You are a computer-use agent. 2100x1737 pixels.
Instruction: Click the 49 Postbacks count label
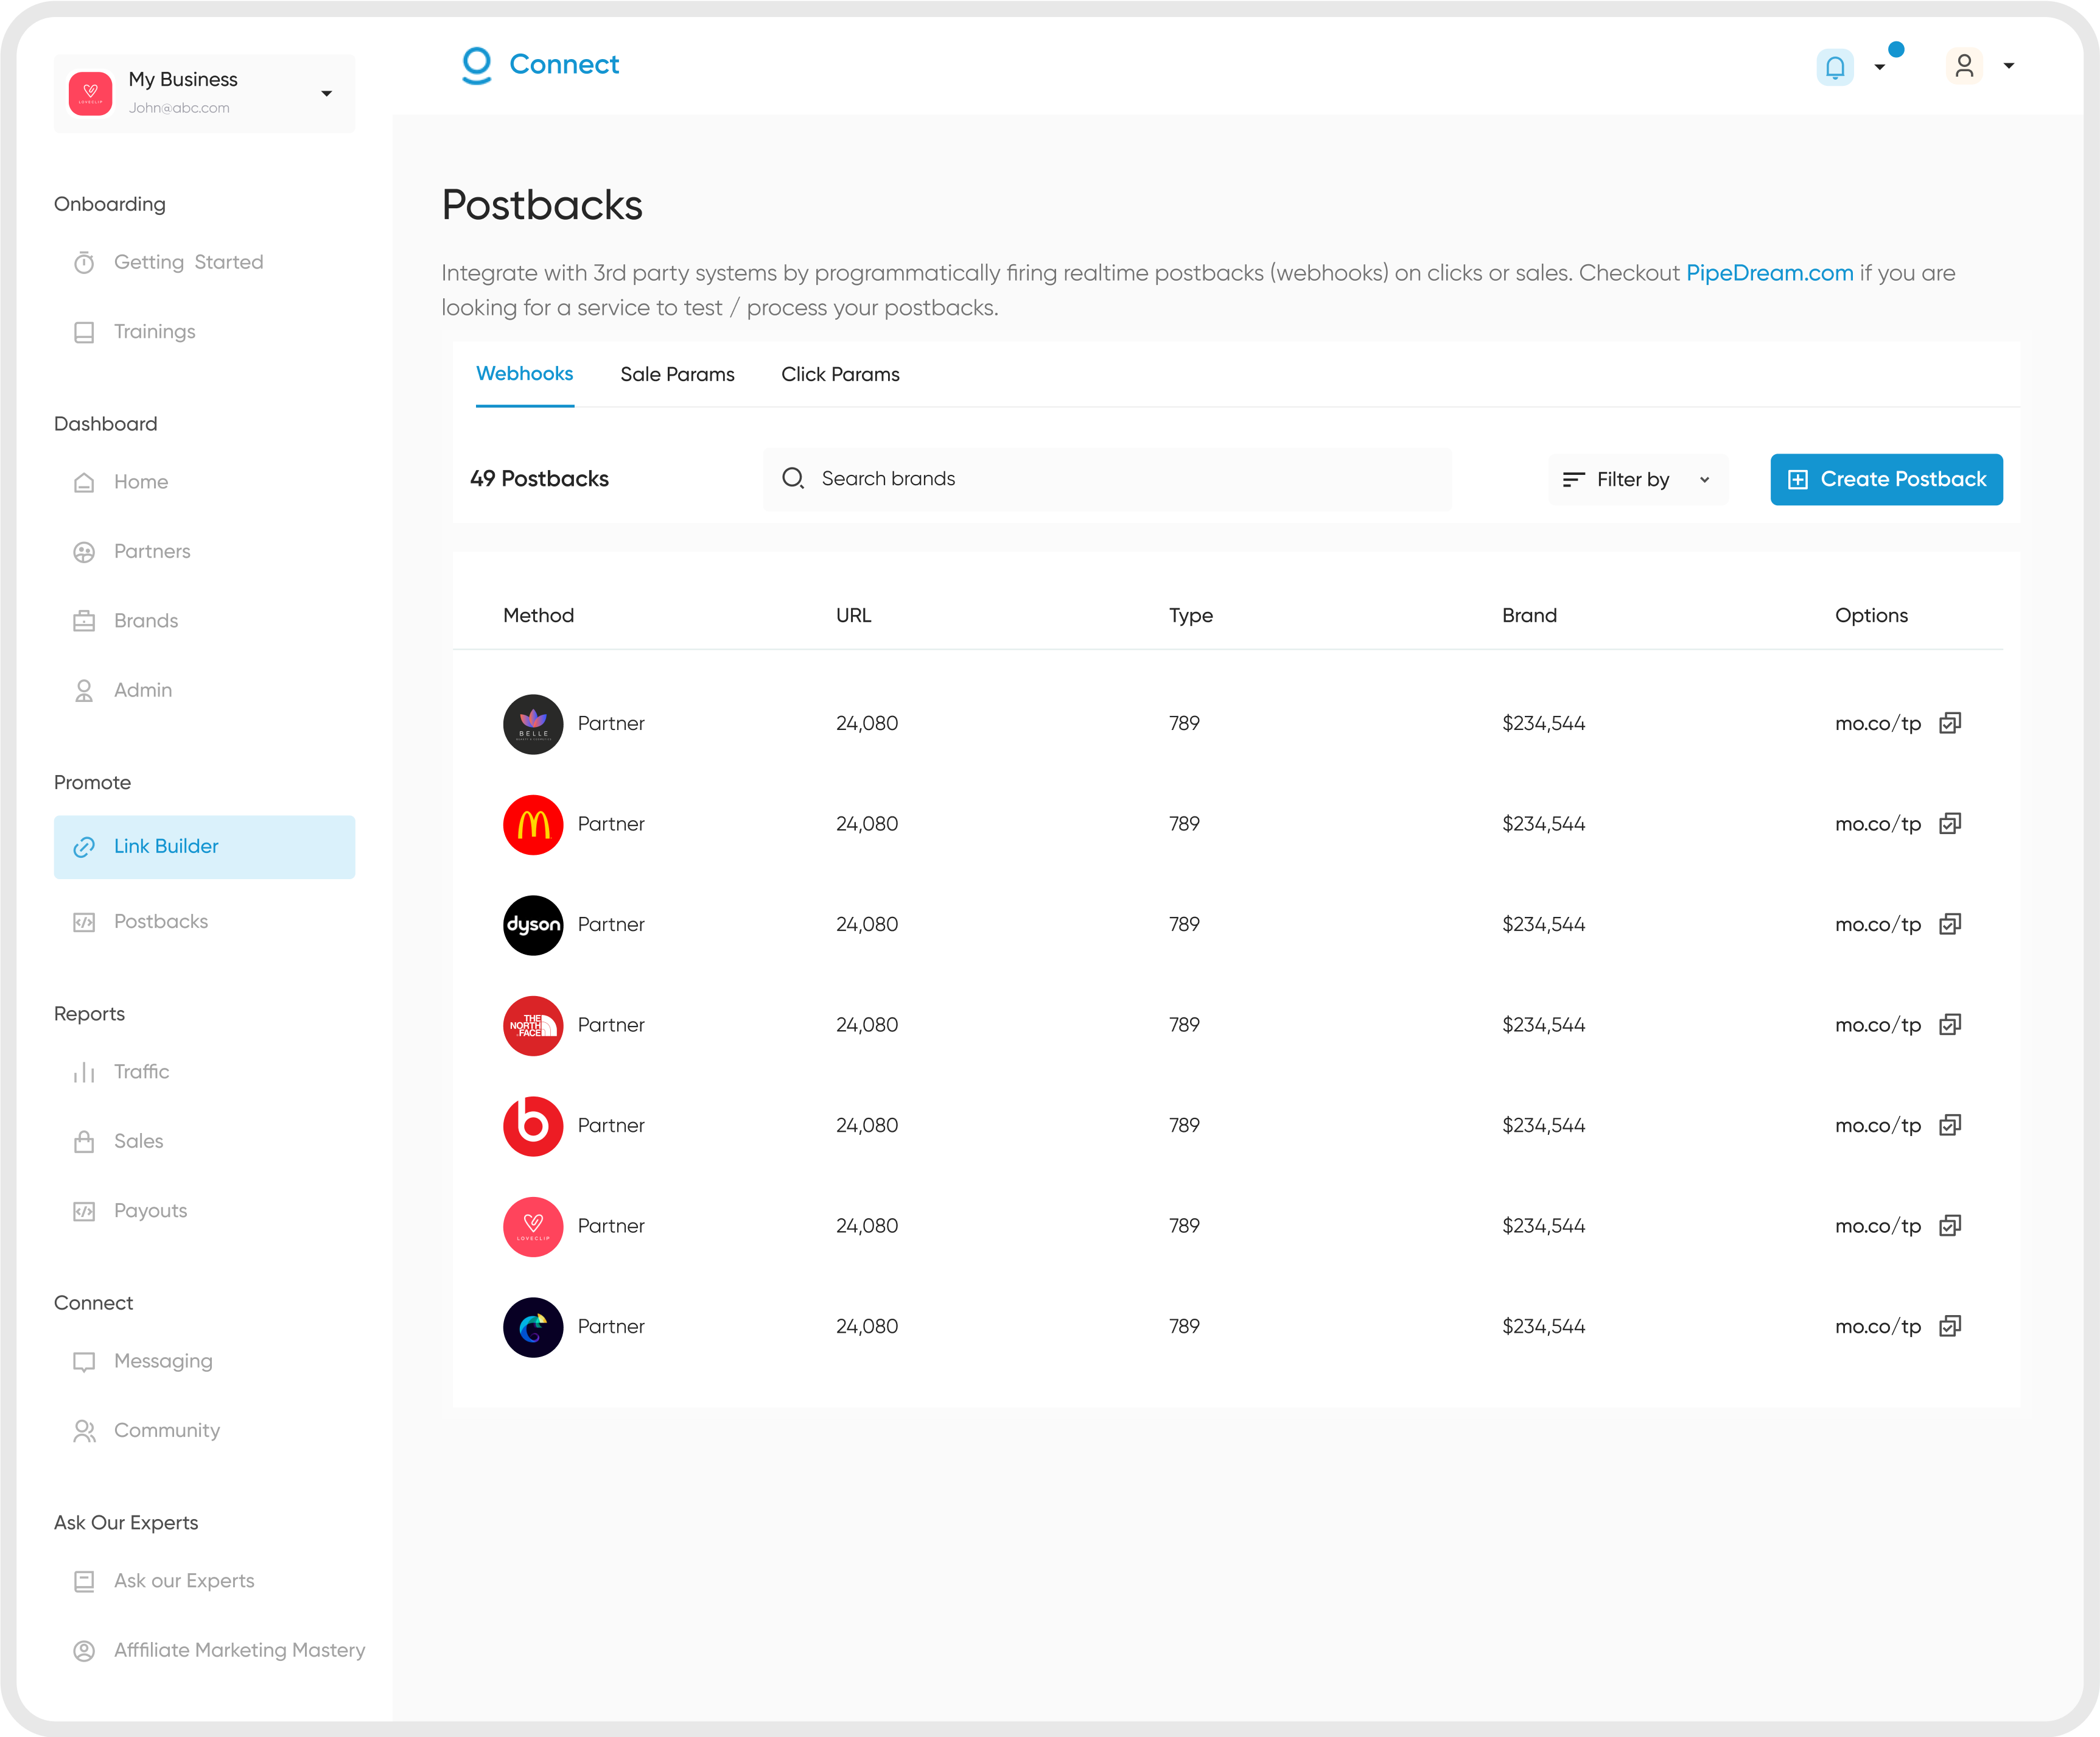pyautogui.click(x=539, y=479)
